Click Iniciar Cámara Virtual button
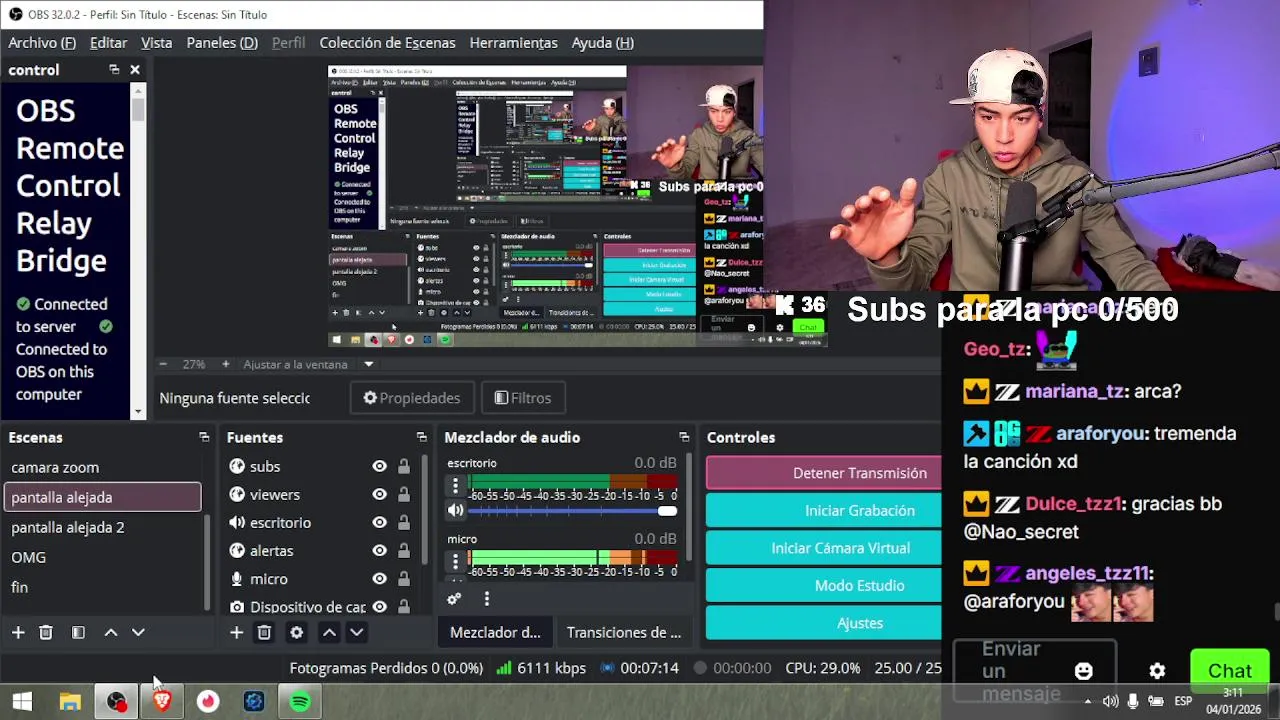Image resolution: width=1280 pixels, height=720 pixels. click(824, 548)
